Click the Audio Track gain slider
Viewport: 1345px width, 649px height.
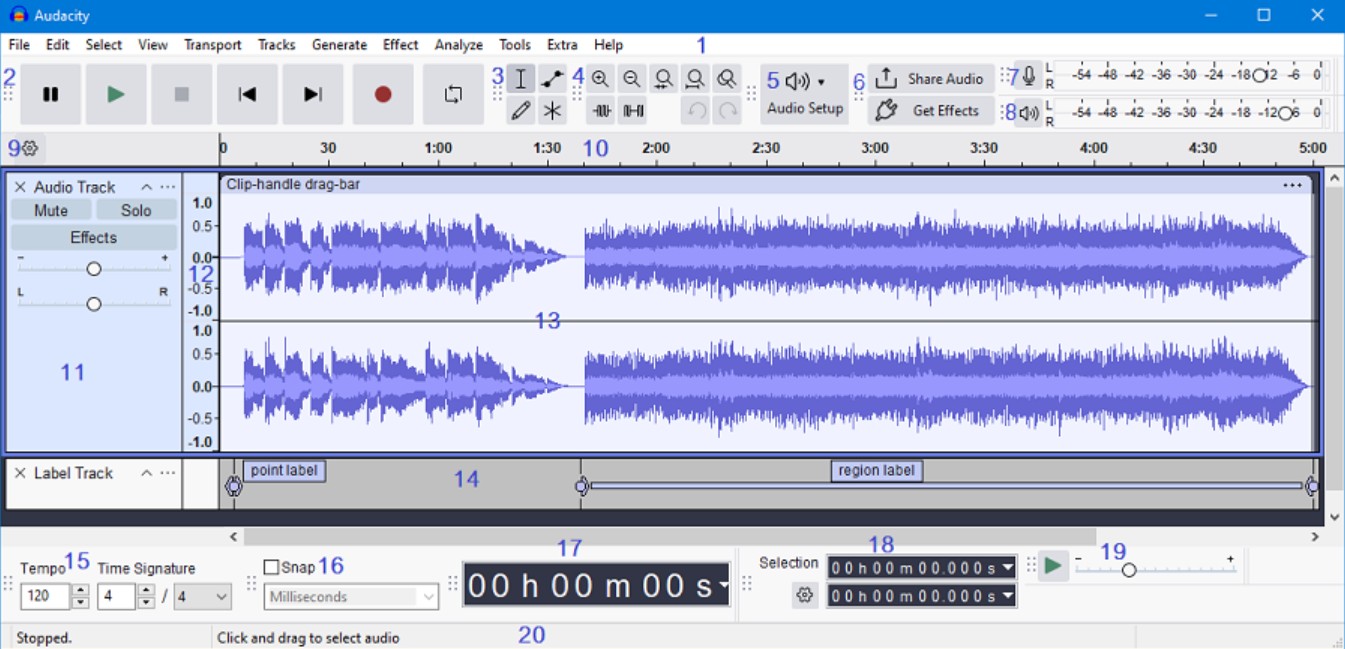tap(94, 269)
